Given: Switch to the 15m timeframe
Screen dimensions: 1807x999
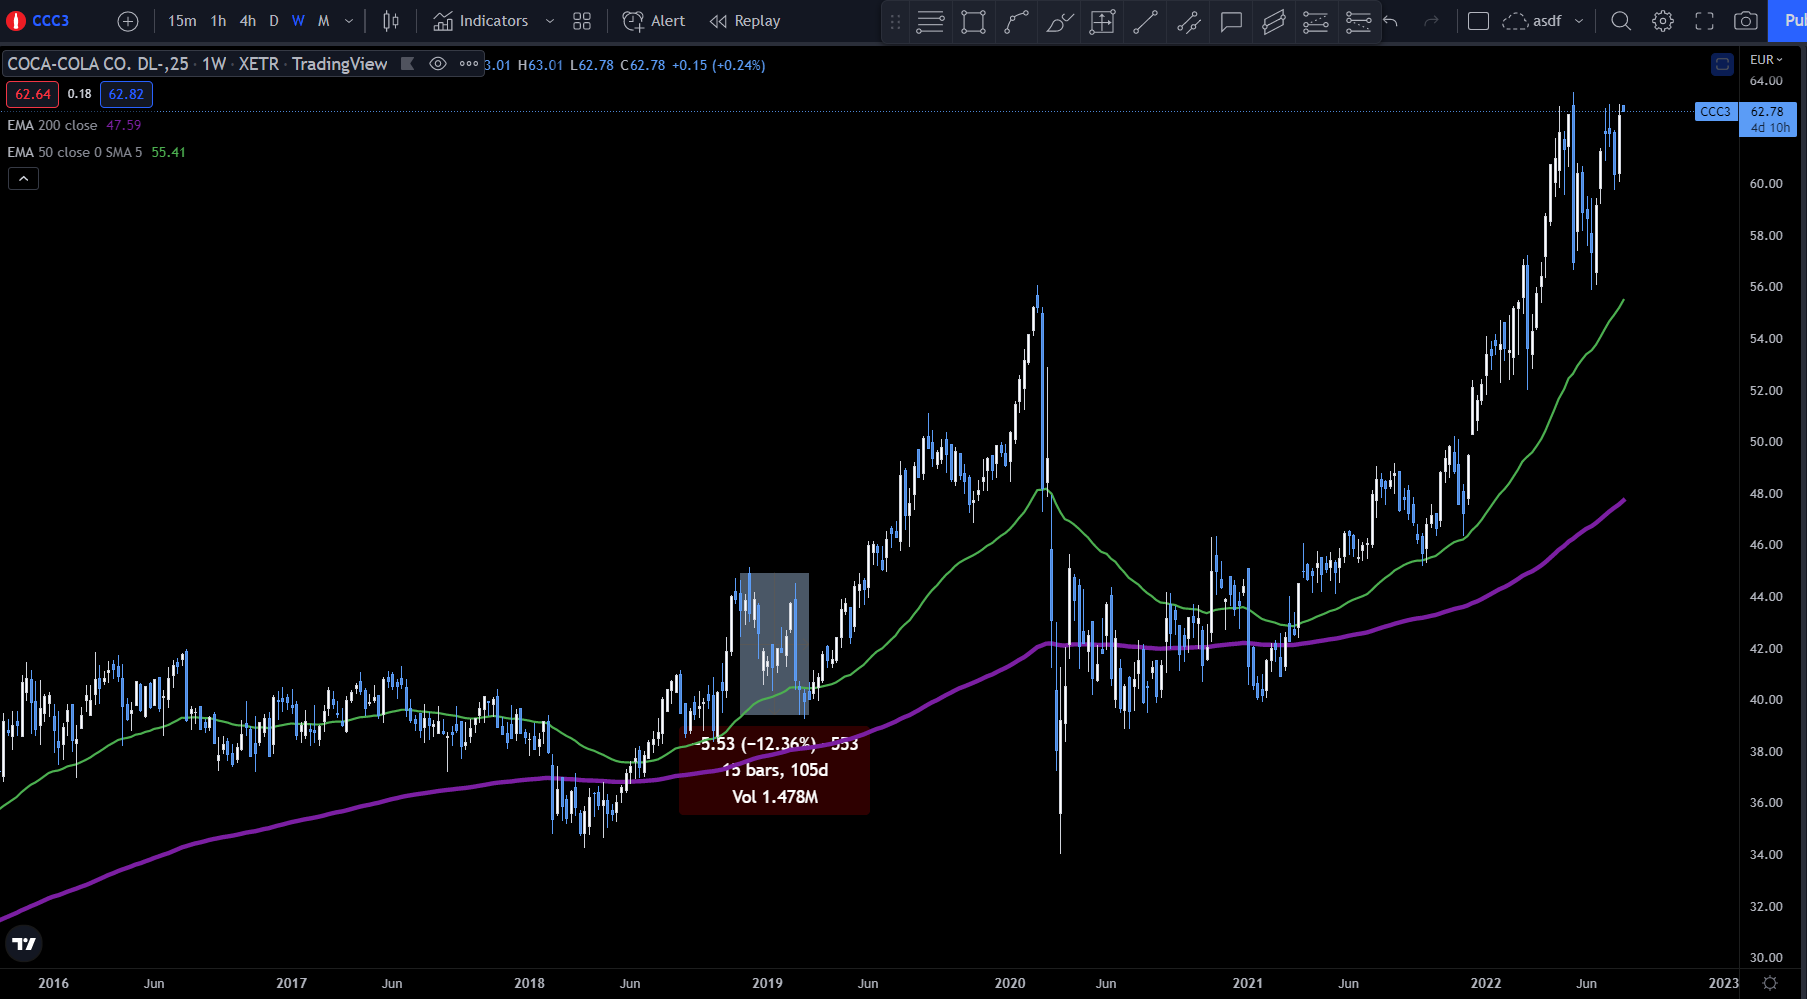Looking at the screenshot, I should click(x=182, y=21).
